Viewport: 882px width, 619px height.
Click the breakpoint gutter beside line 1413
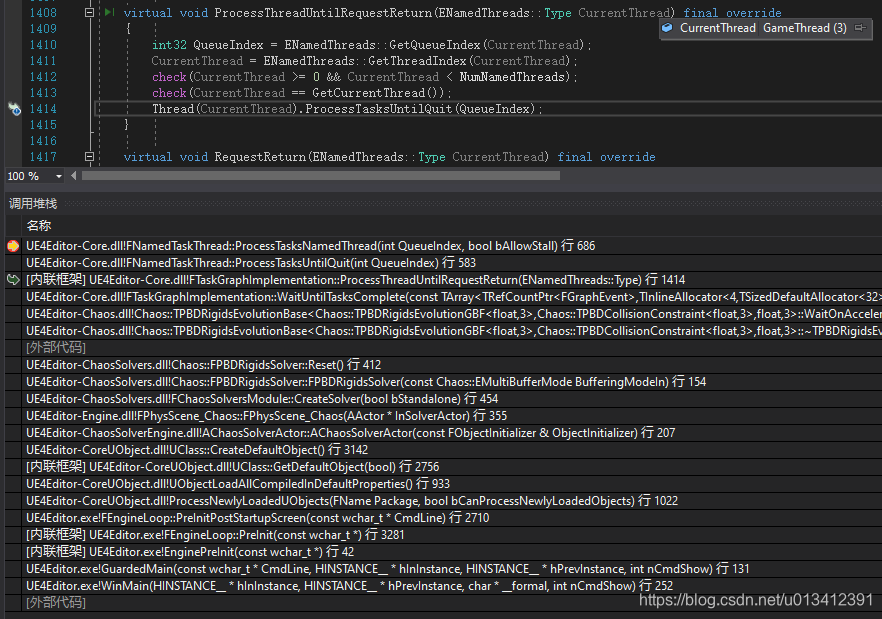tap(14, 92)
